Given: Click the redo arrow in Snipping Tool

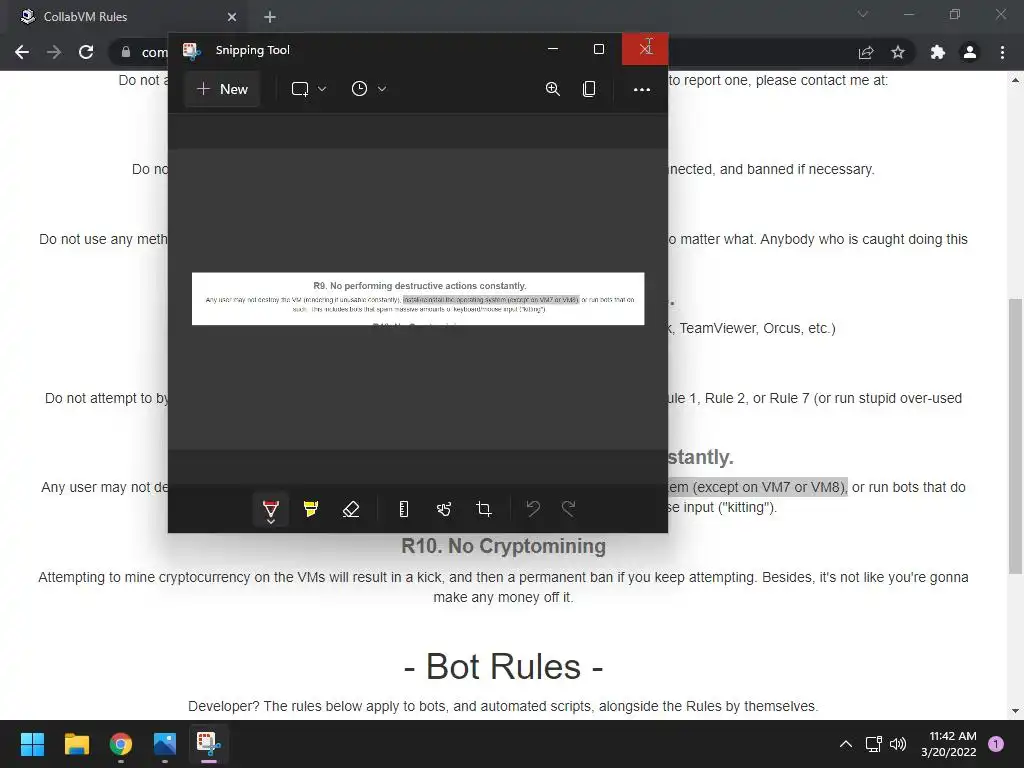Looking at the screenshot, I should (569, 509).
